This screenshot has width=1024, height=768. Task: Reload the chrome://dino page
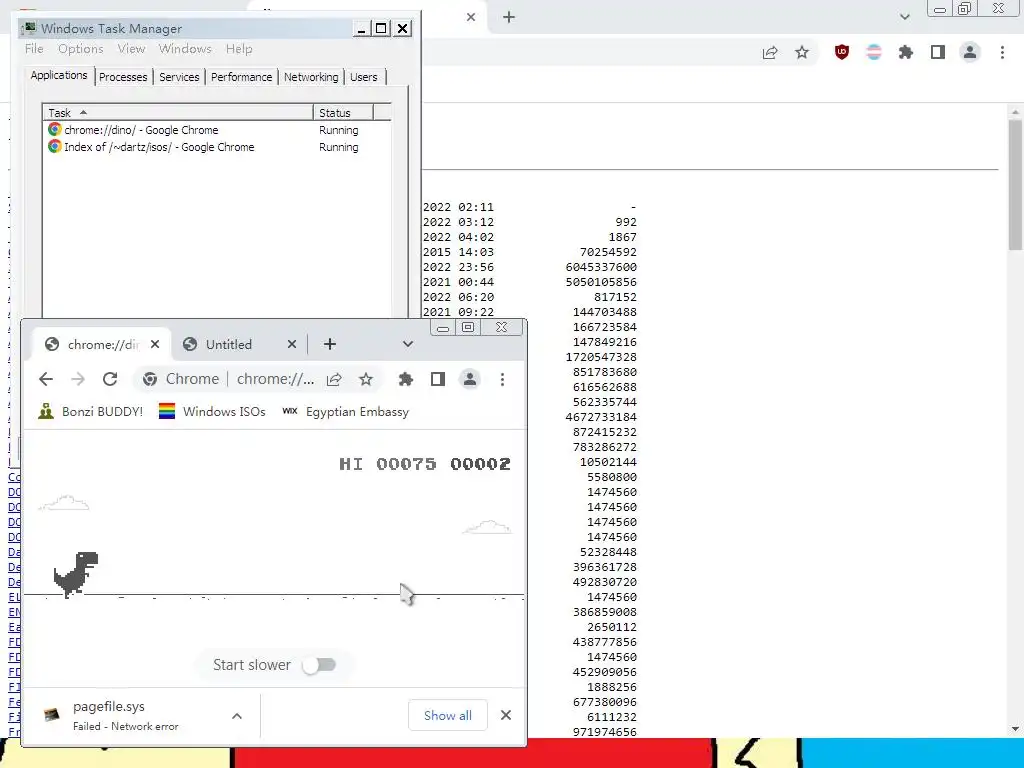pos(110,379)
